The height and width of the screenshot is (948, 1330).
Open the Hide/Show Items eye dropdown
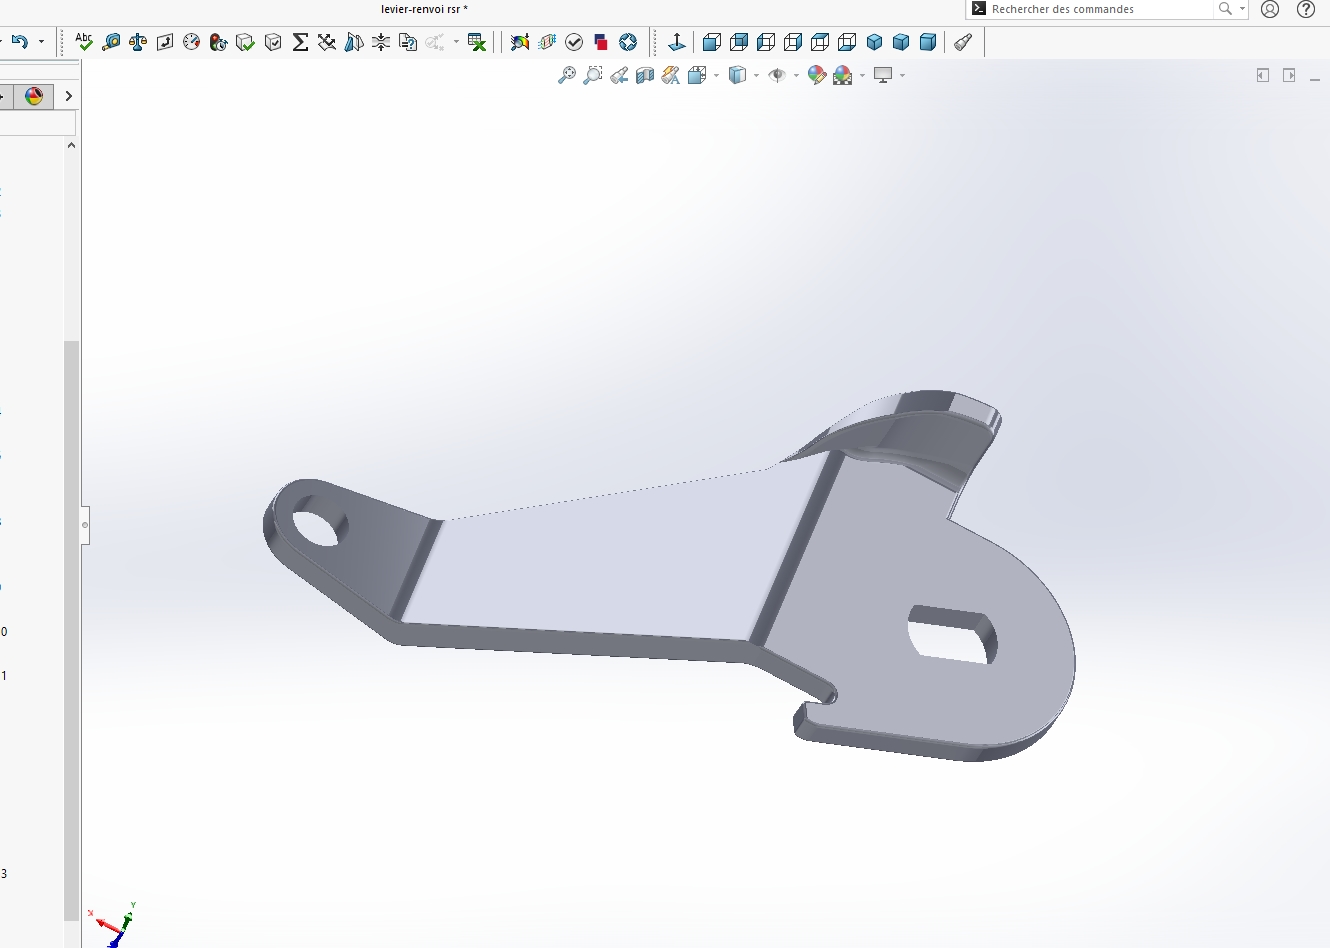(796, 75)
